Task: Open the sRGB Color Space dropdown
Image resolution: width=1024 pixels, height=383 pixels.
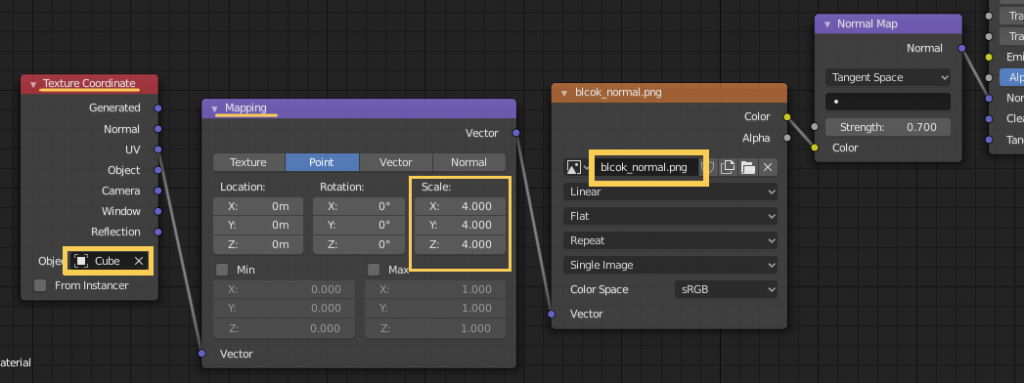Action: [726, 290]
